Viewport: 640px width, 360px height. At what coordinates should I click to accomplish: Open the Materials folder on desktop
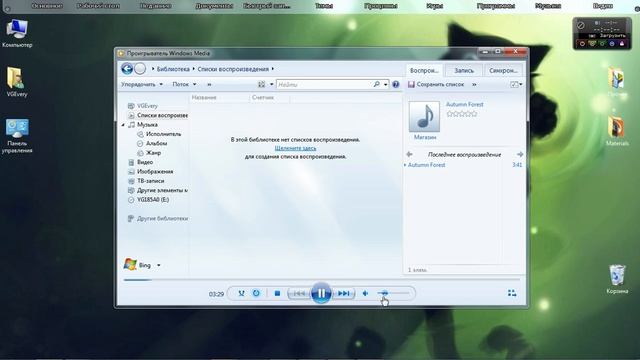617,131
